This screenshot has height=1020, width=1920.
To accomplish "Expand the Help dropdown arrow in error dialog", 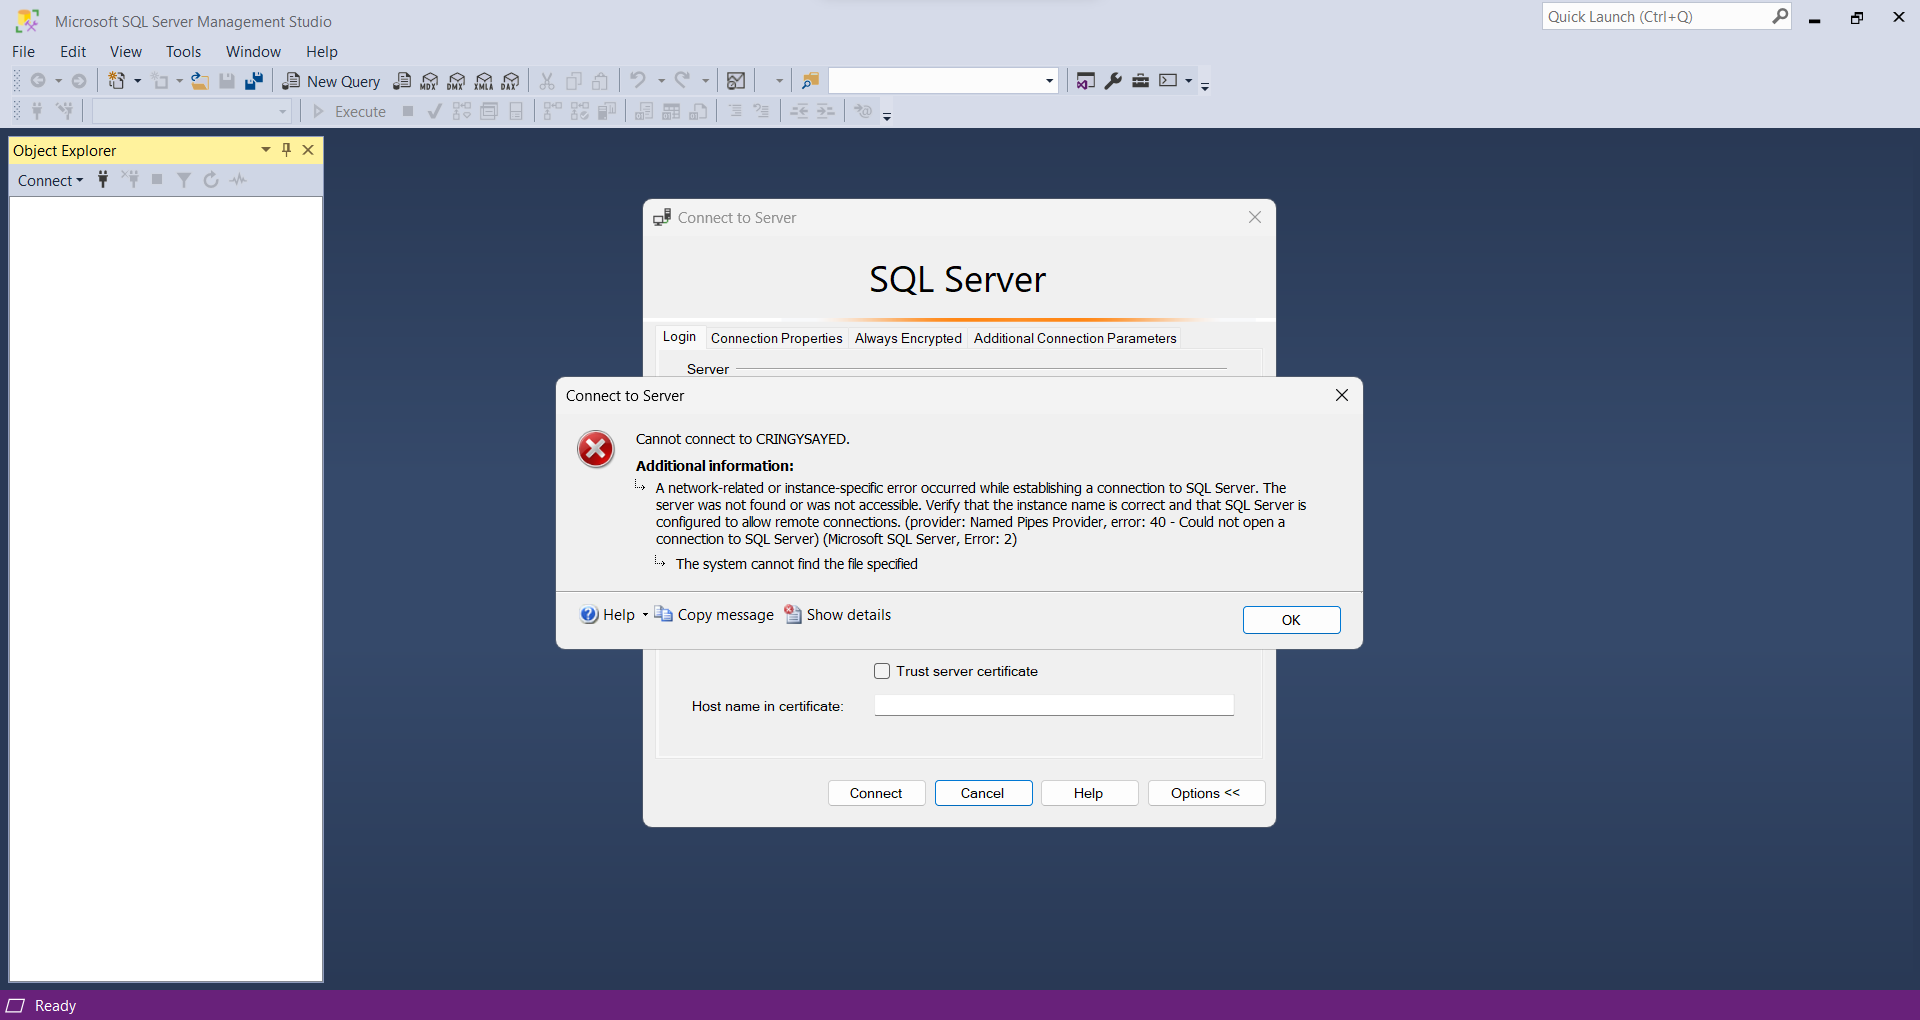I will click(x=645, y=615).
